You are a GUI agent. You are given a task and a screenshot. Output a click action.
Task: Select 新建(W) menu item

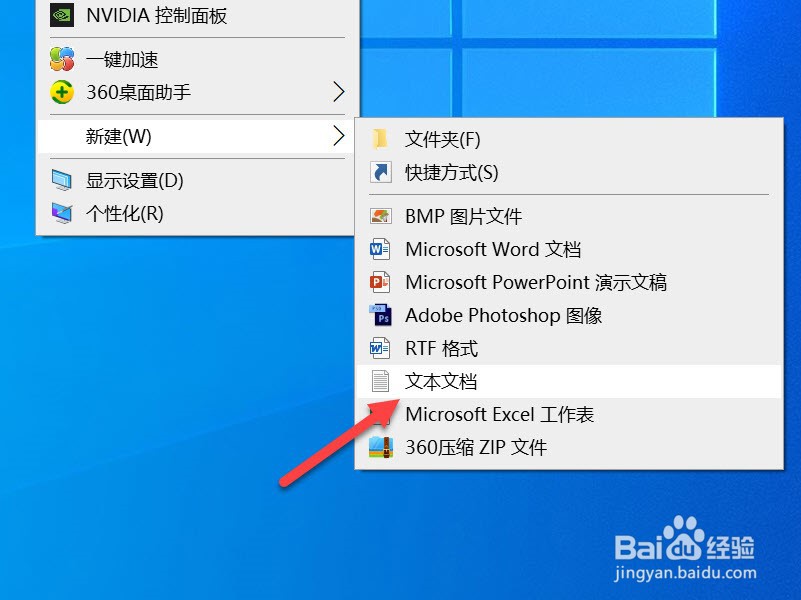197,136
